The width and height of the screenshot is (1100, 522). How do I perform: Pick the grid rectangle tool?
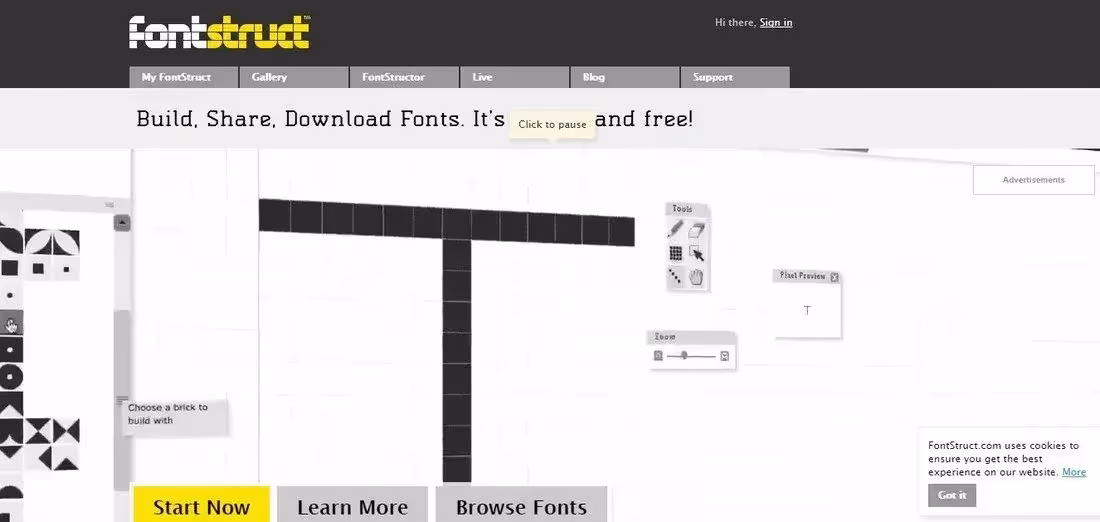676,254
